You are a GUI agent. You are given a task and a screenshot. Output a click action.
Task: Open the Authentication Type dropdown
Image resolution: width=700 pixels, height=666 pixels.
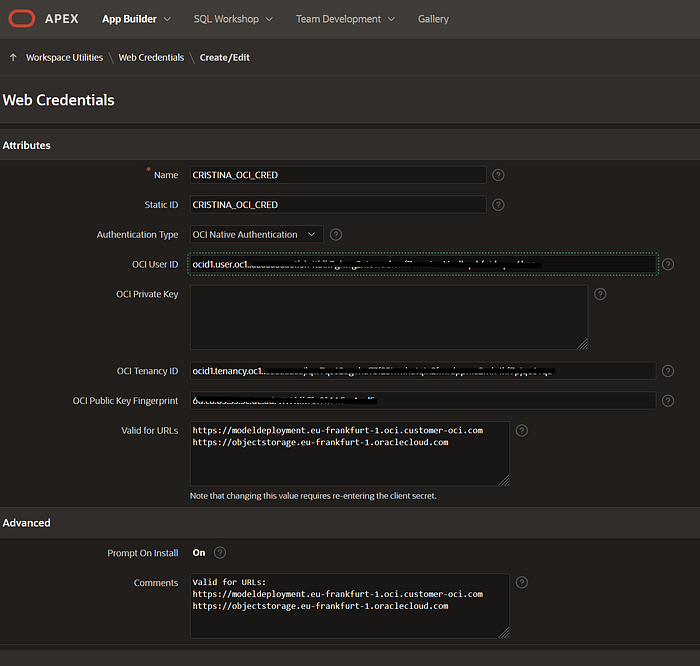click(256, 234)
